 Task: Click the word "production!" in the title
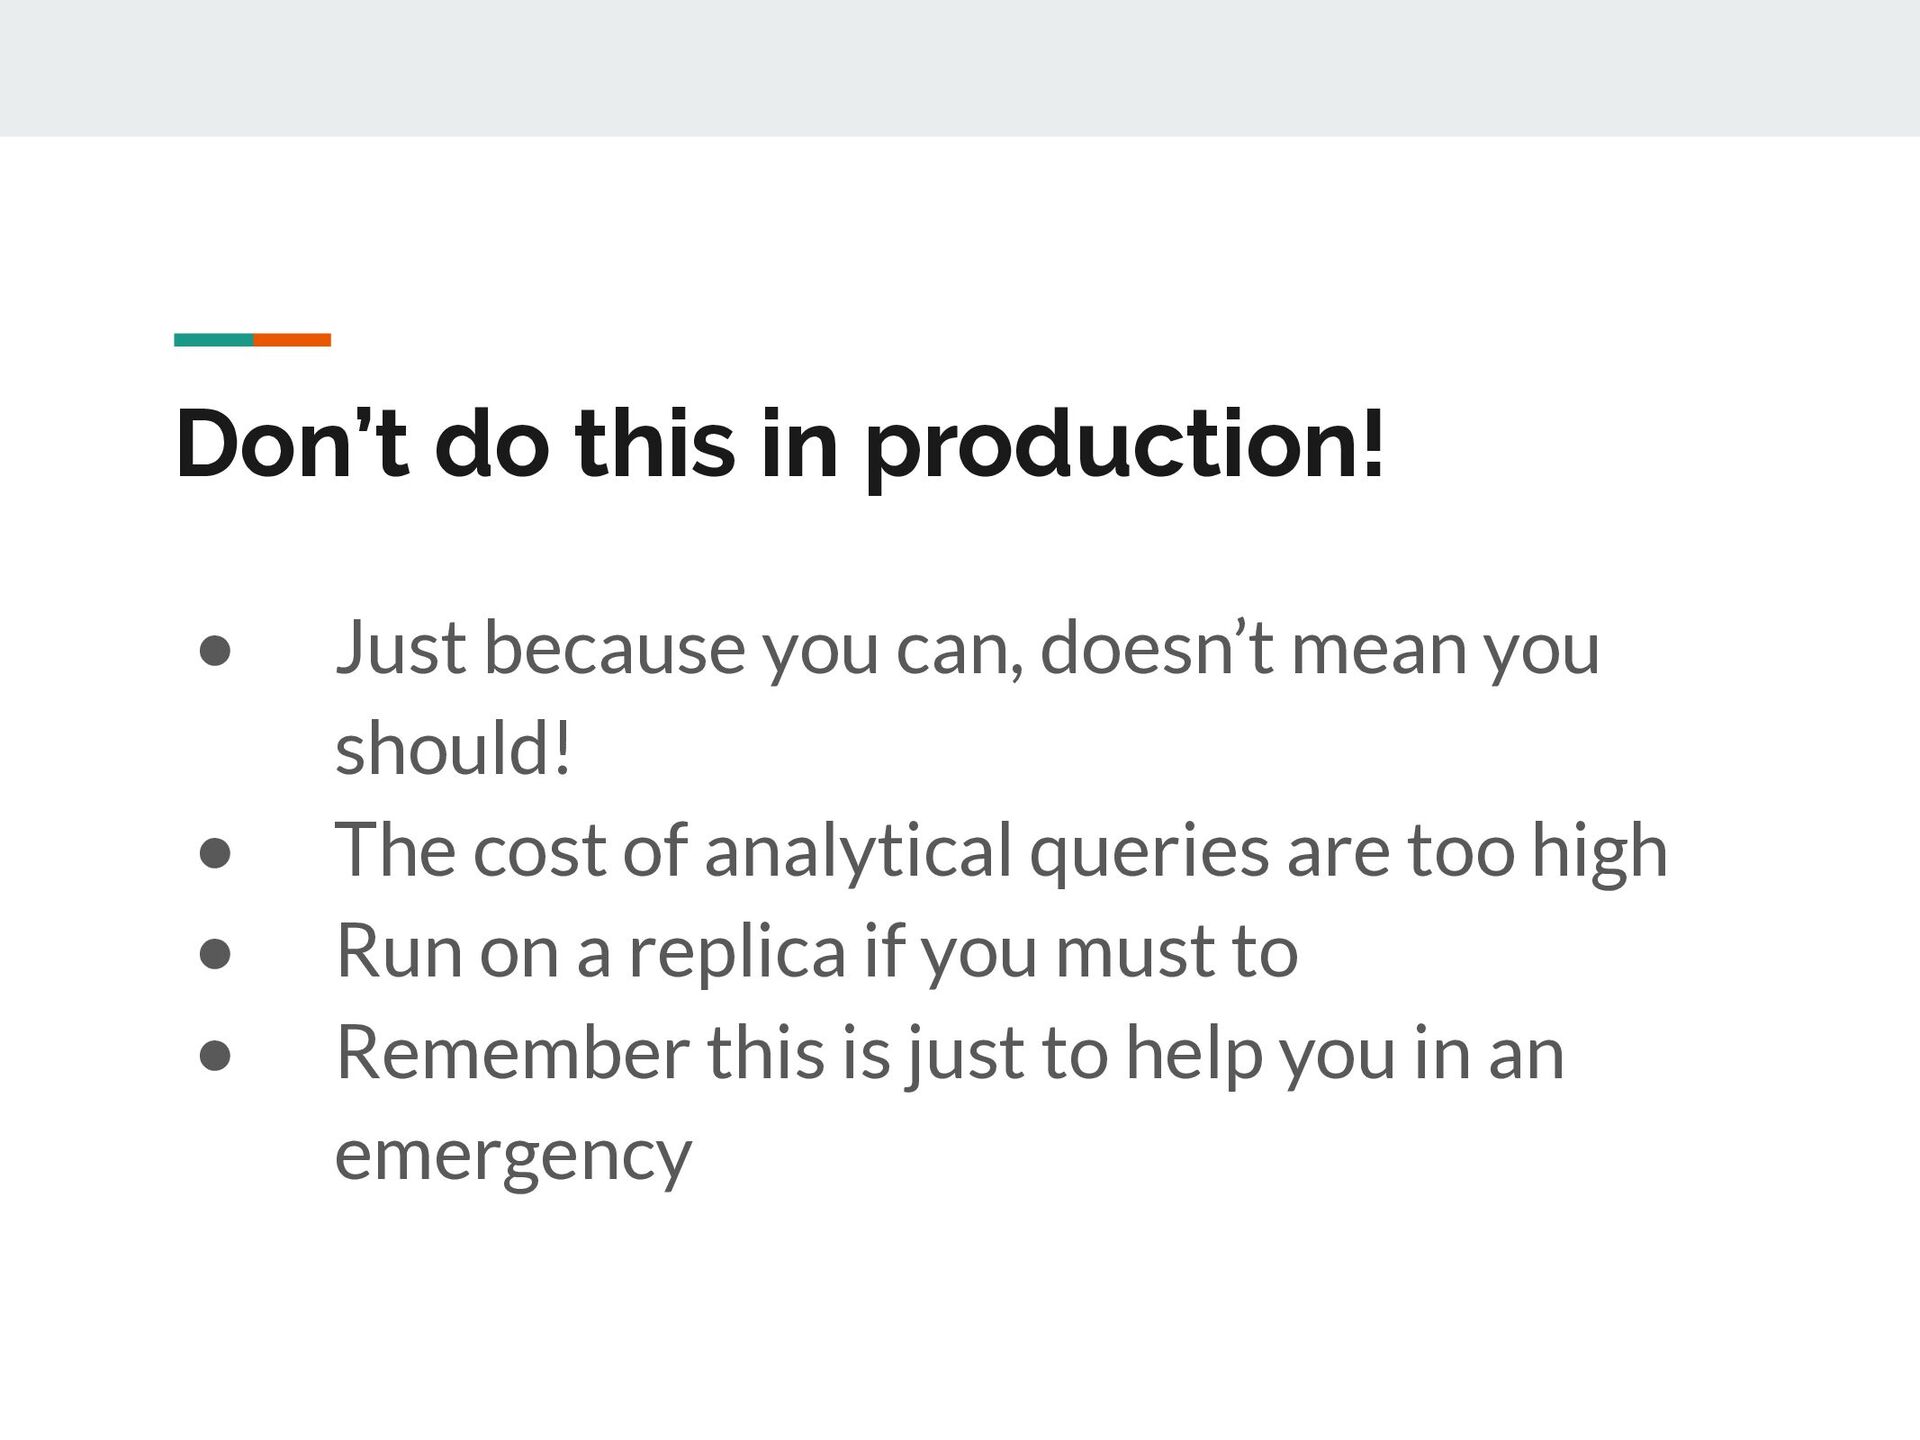(x=1125, y=447)
